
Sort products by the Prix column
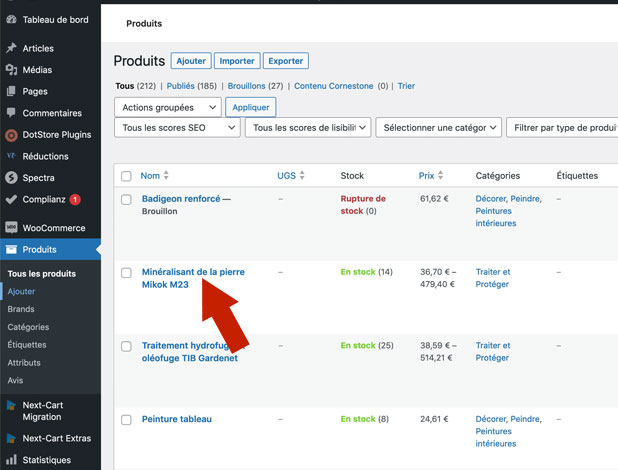click(426, 176)
